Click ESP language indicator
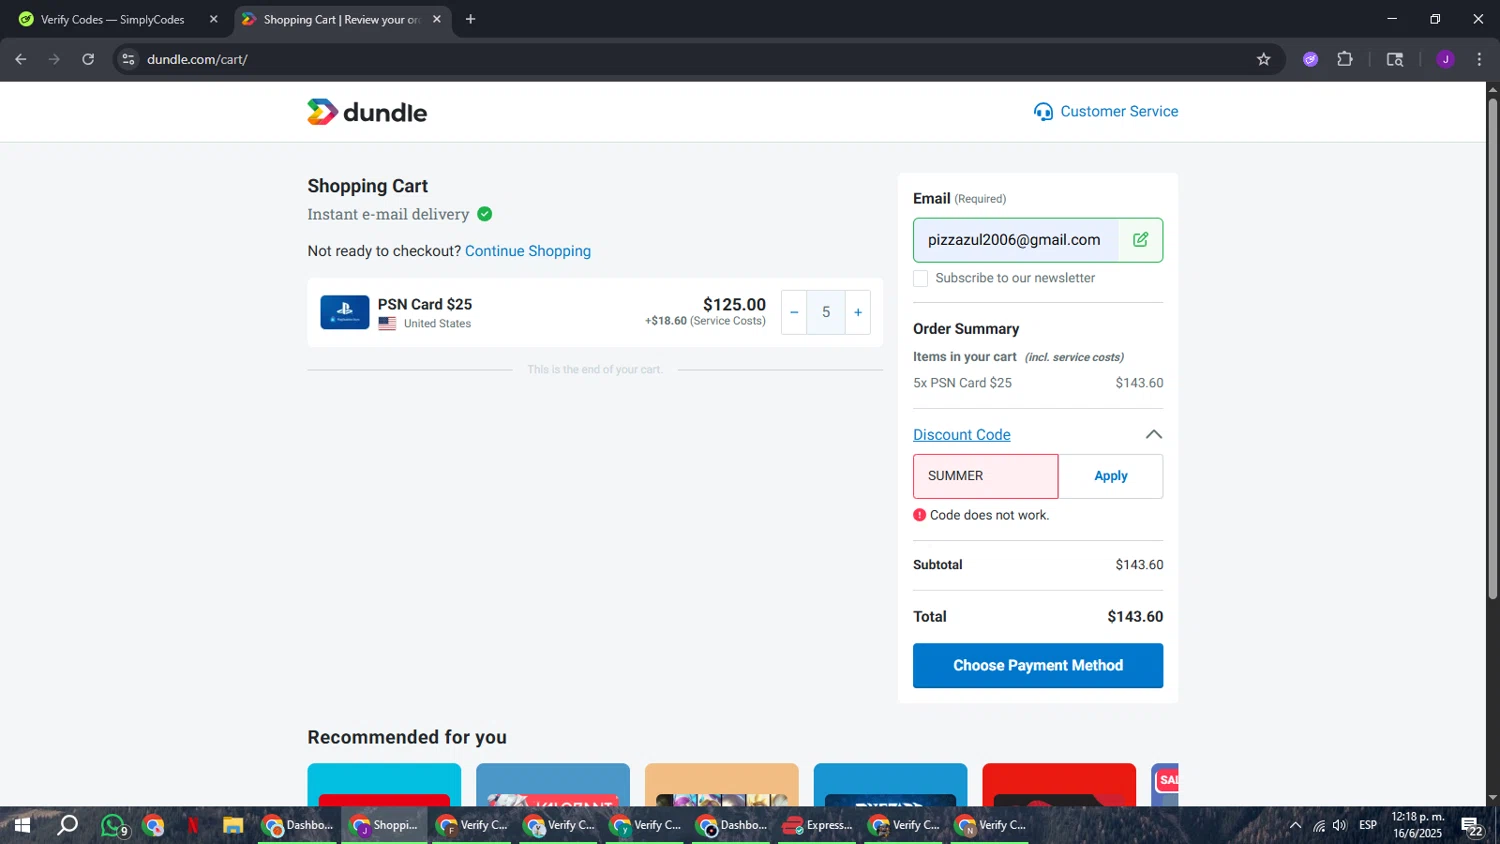Screen dimensions: 1500x844 coord(1368,826)
